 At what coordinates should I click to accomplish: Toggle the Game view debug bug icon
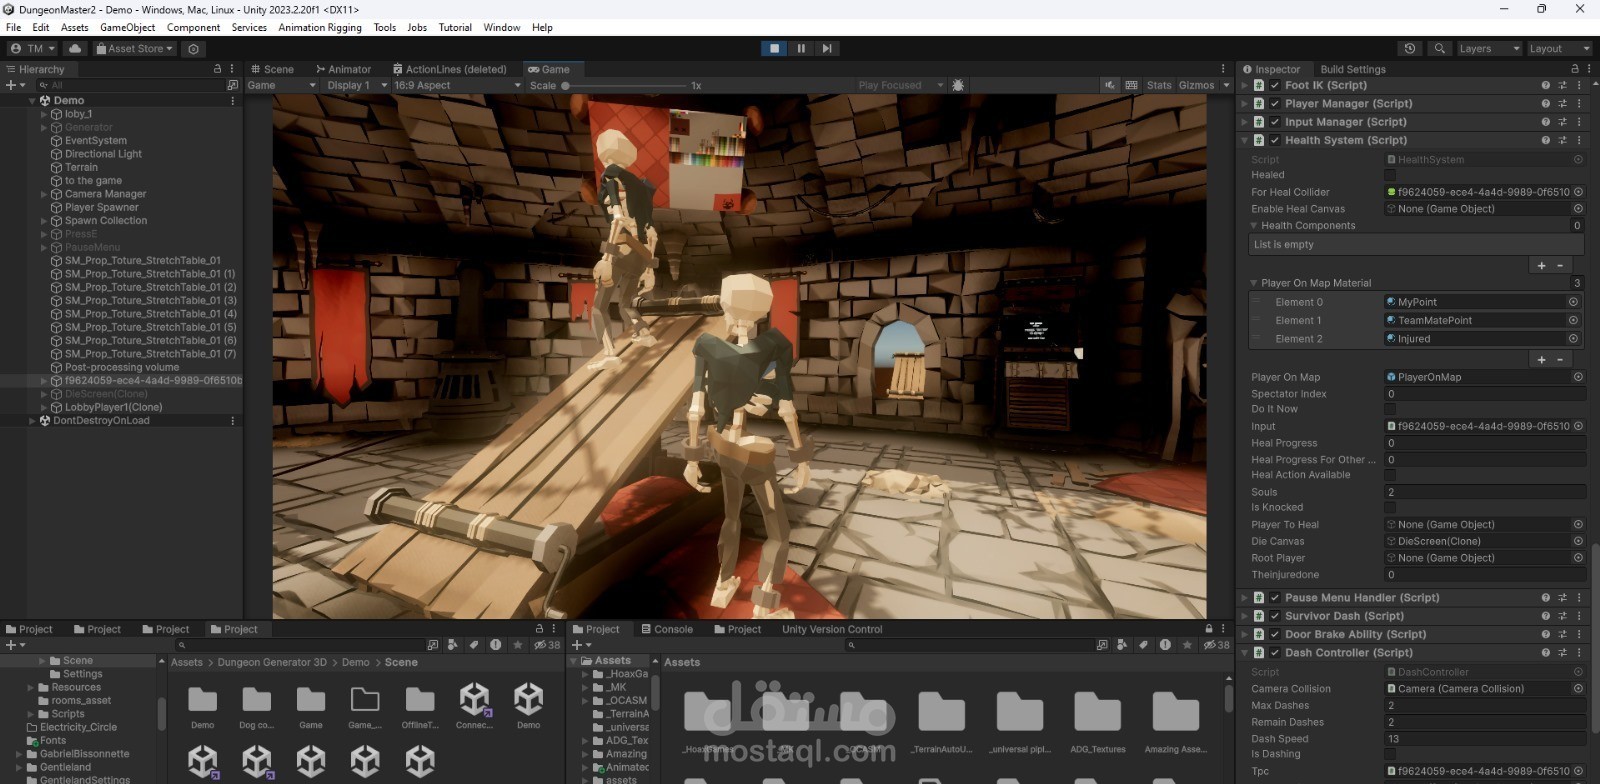(x=958, y=85)
